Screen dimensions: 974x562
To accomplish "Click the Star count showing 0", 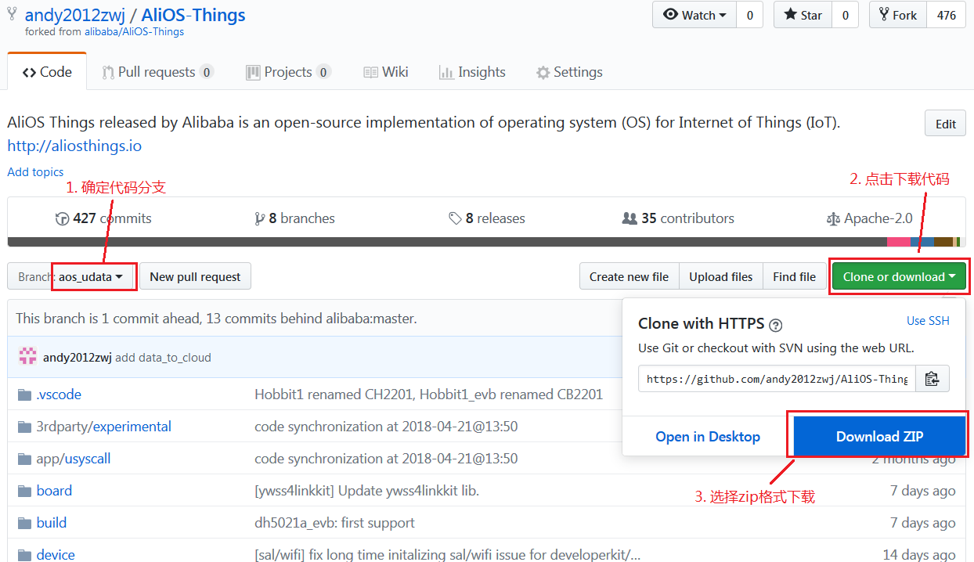I will (845, 15).
